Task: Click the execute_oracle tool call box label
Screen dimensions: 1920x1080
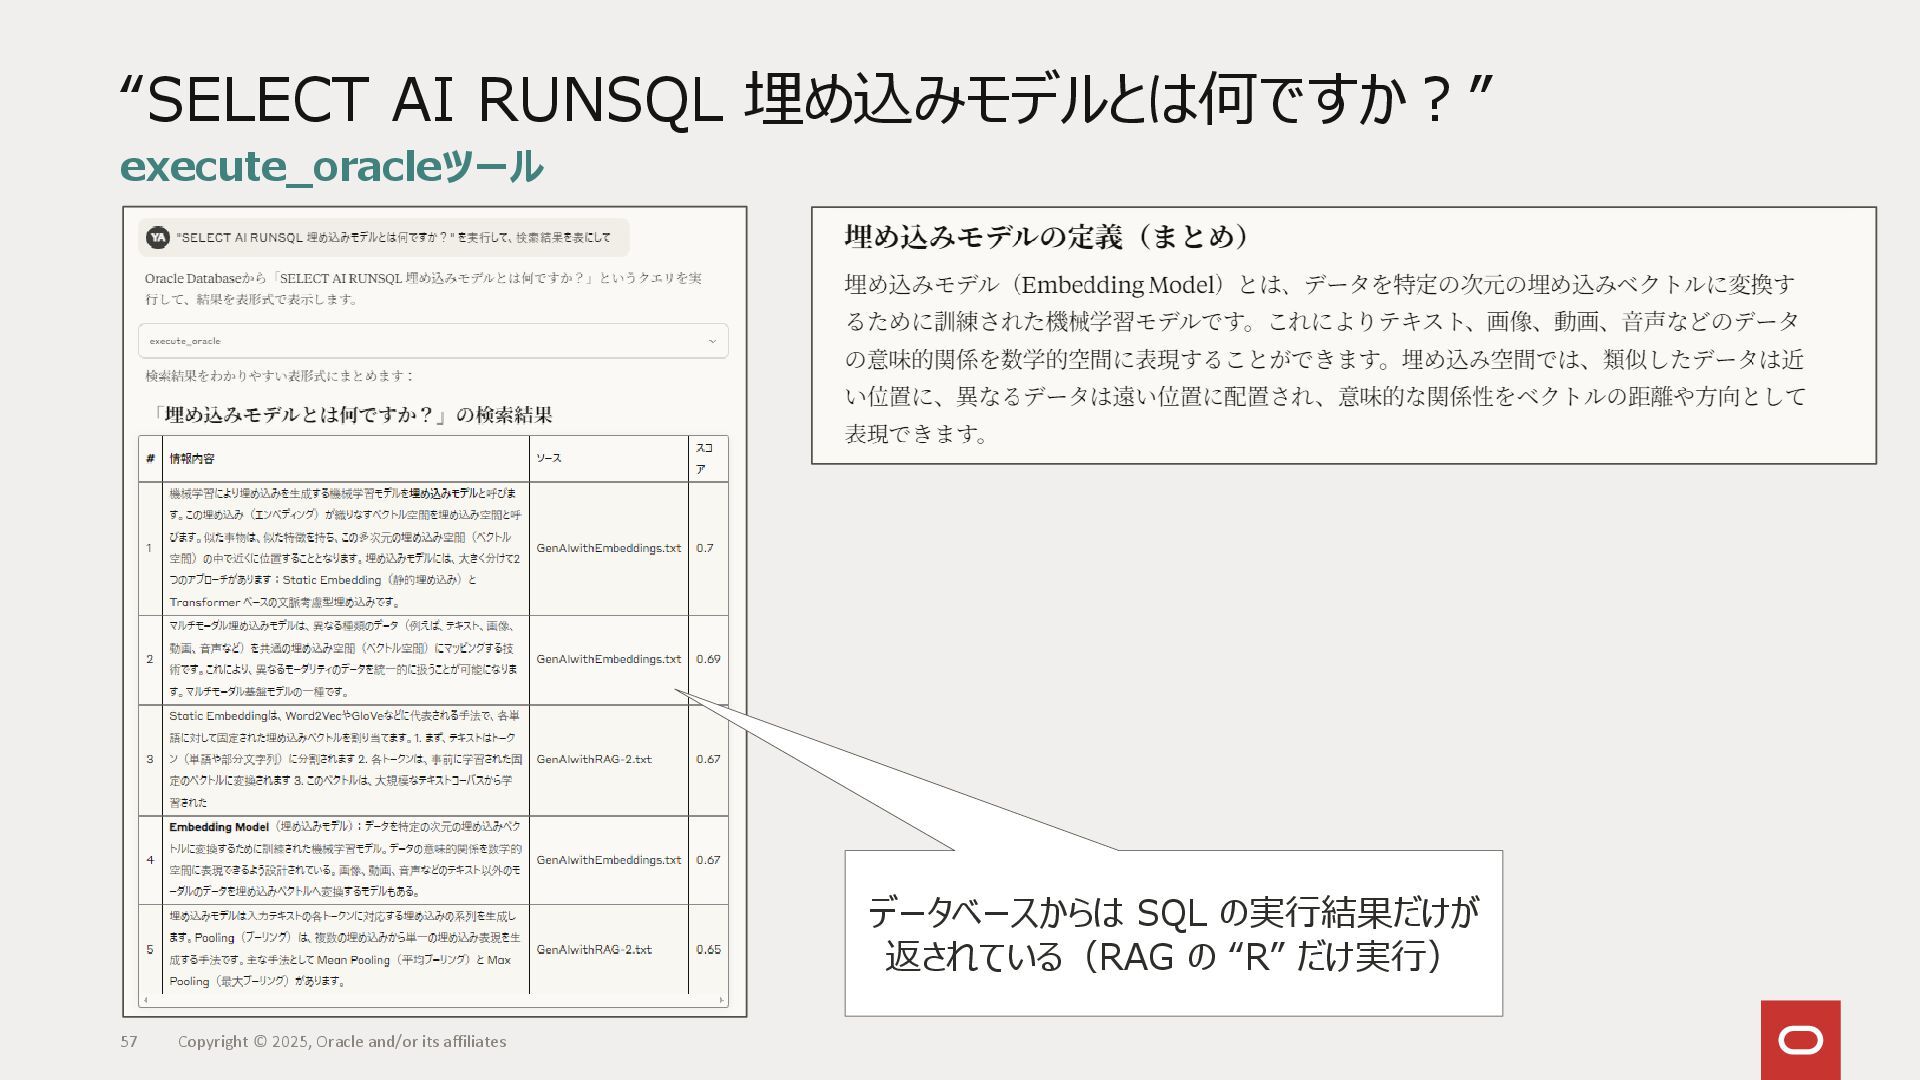Action: tap(185, 341)
